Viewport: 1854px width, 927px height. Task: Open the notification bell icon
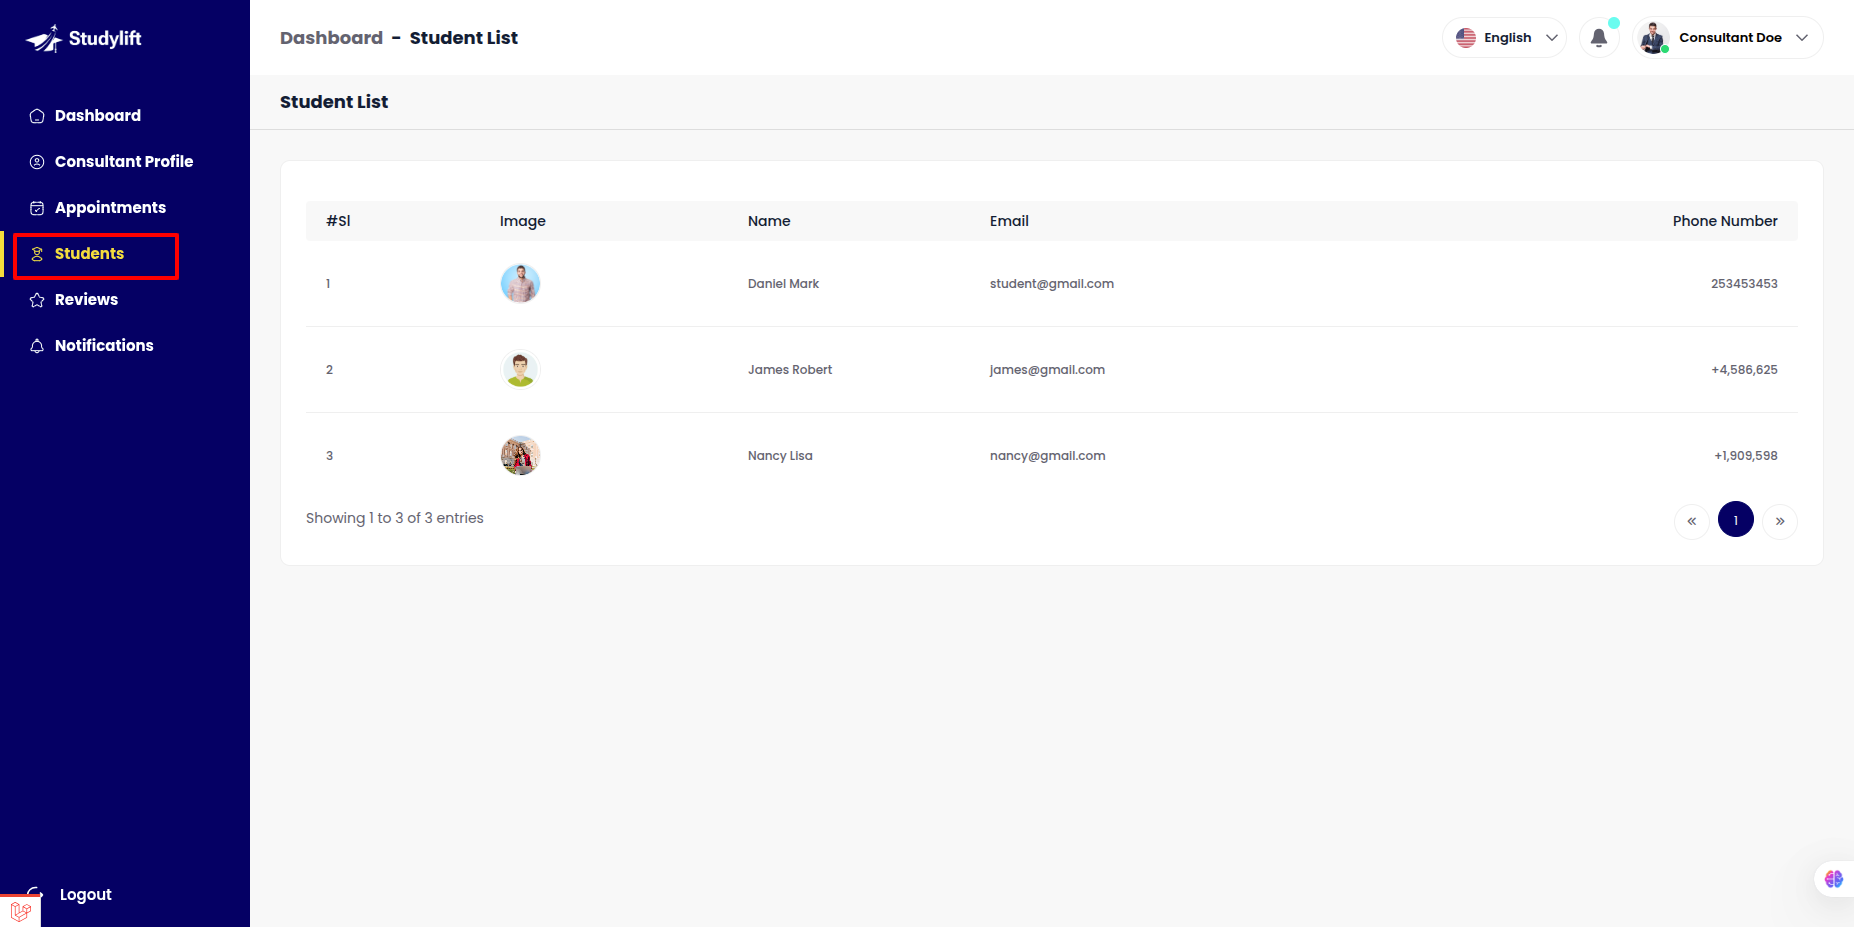(1598, 38)
